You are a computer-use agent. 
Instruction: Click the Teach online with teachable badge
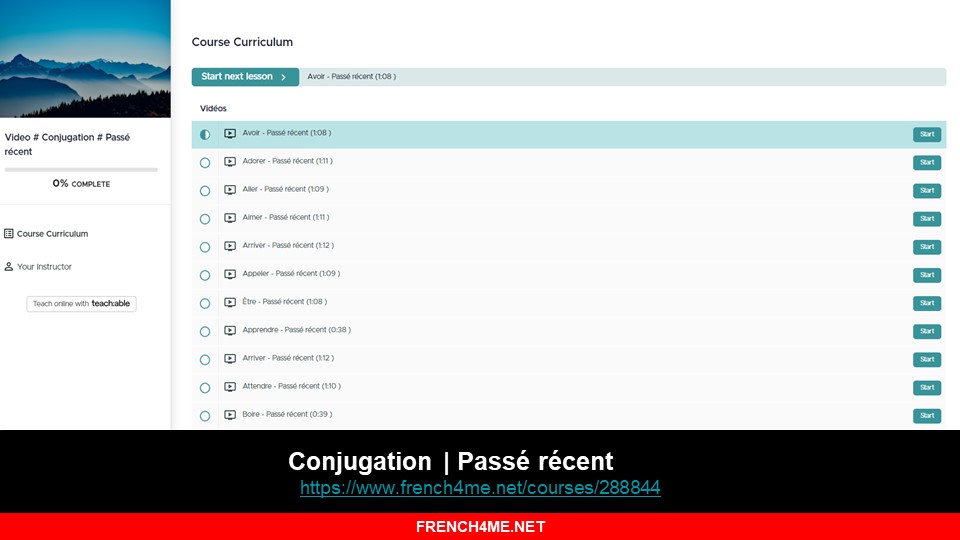pos(81,304)
